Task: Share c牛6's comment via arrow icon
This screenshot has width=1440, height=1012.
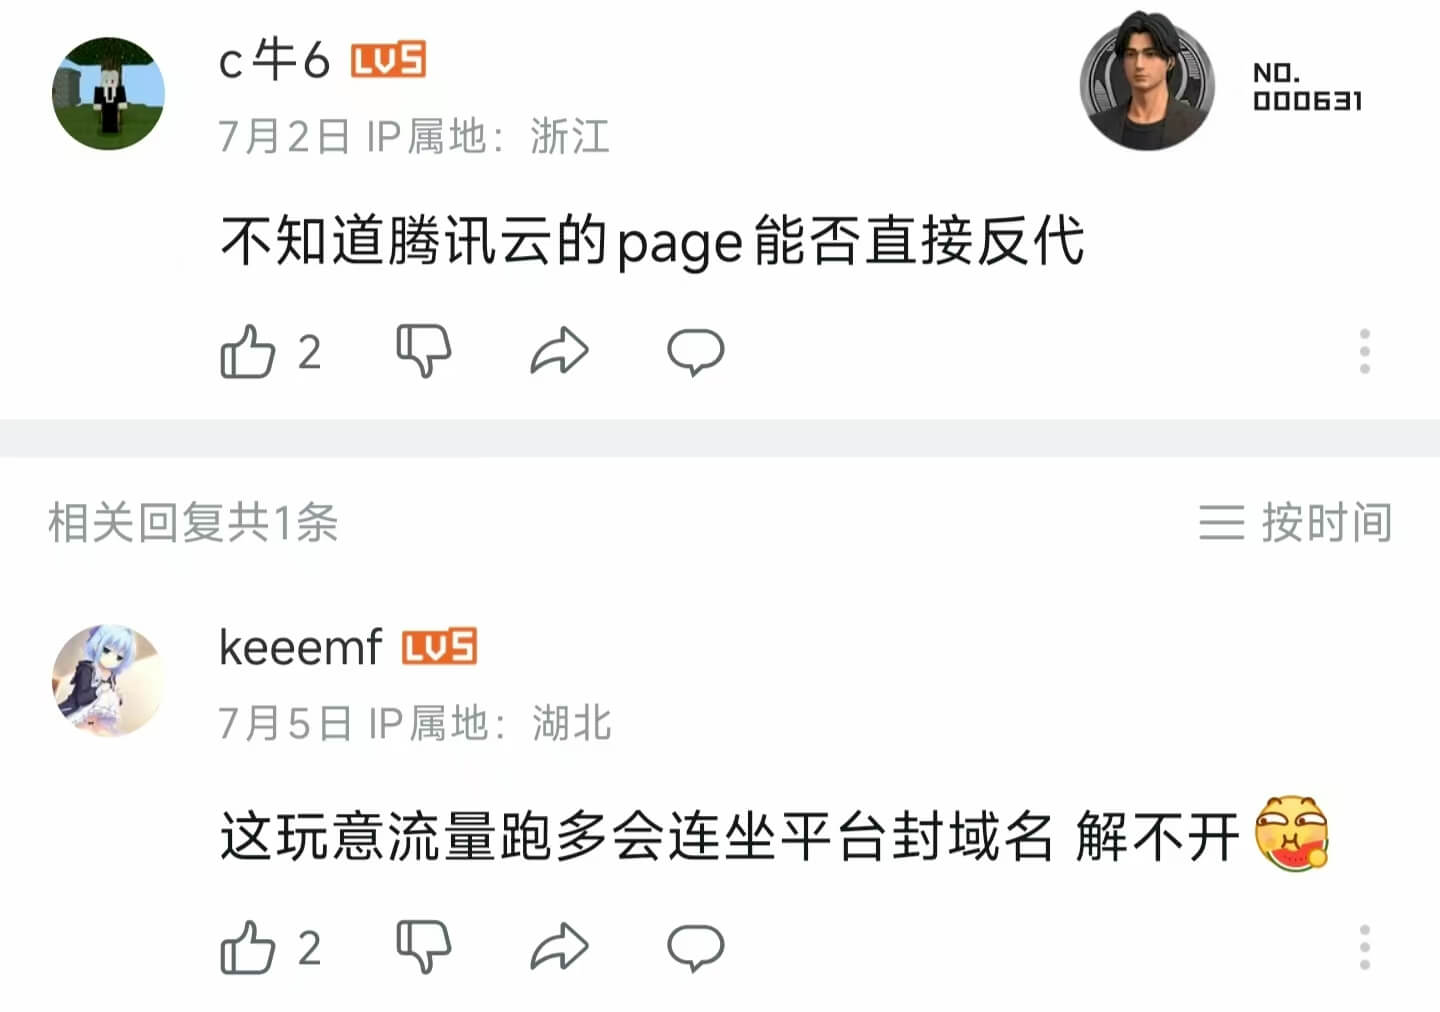Action: (559, 351)
